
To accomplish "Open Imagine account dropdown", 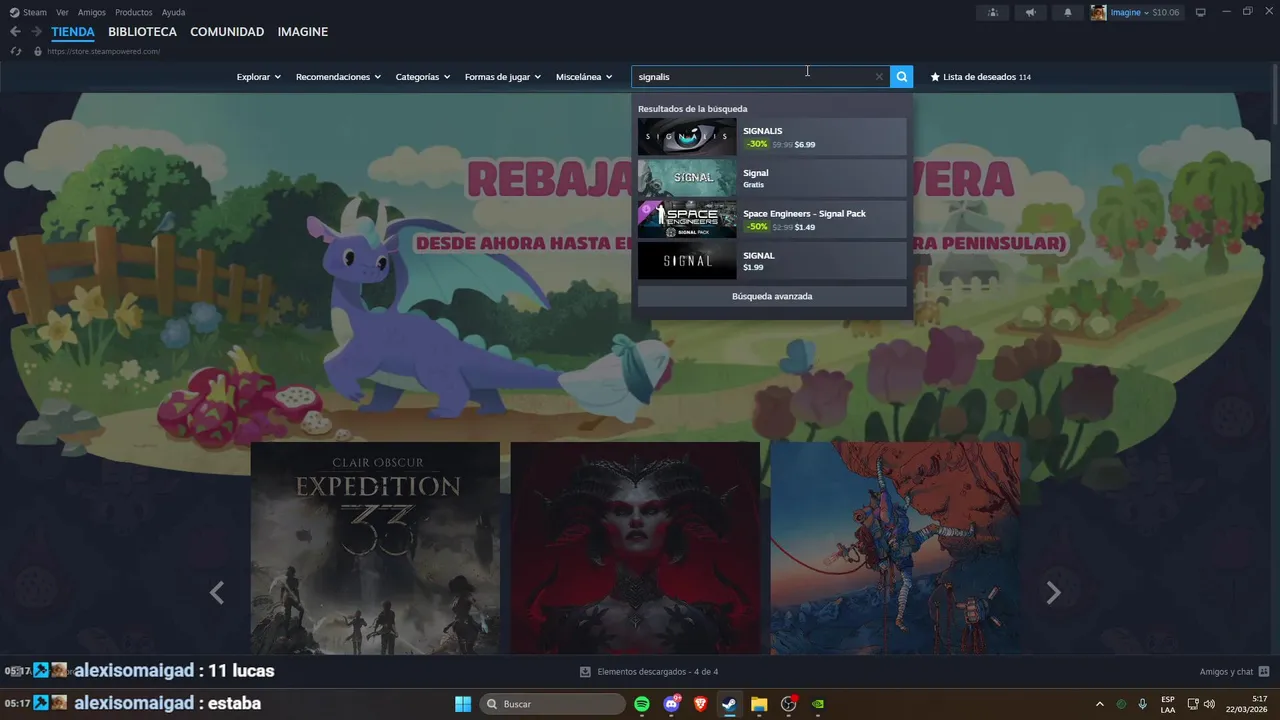I will coord(1129,12).
